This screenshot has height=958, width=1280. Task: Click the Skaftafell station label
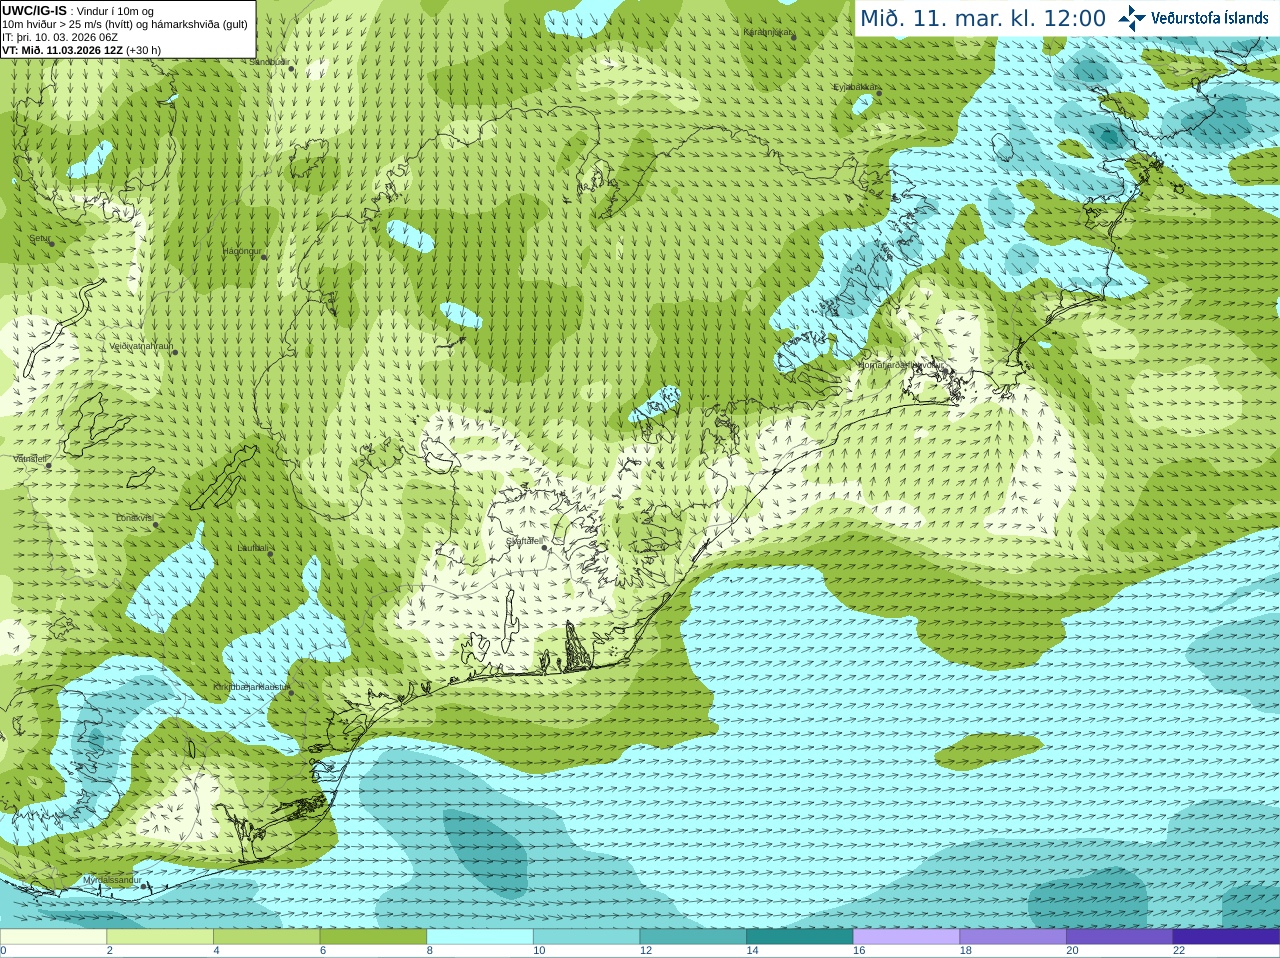(523, 541)
